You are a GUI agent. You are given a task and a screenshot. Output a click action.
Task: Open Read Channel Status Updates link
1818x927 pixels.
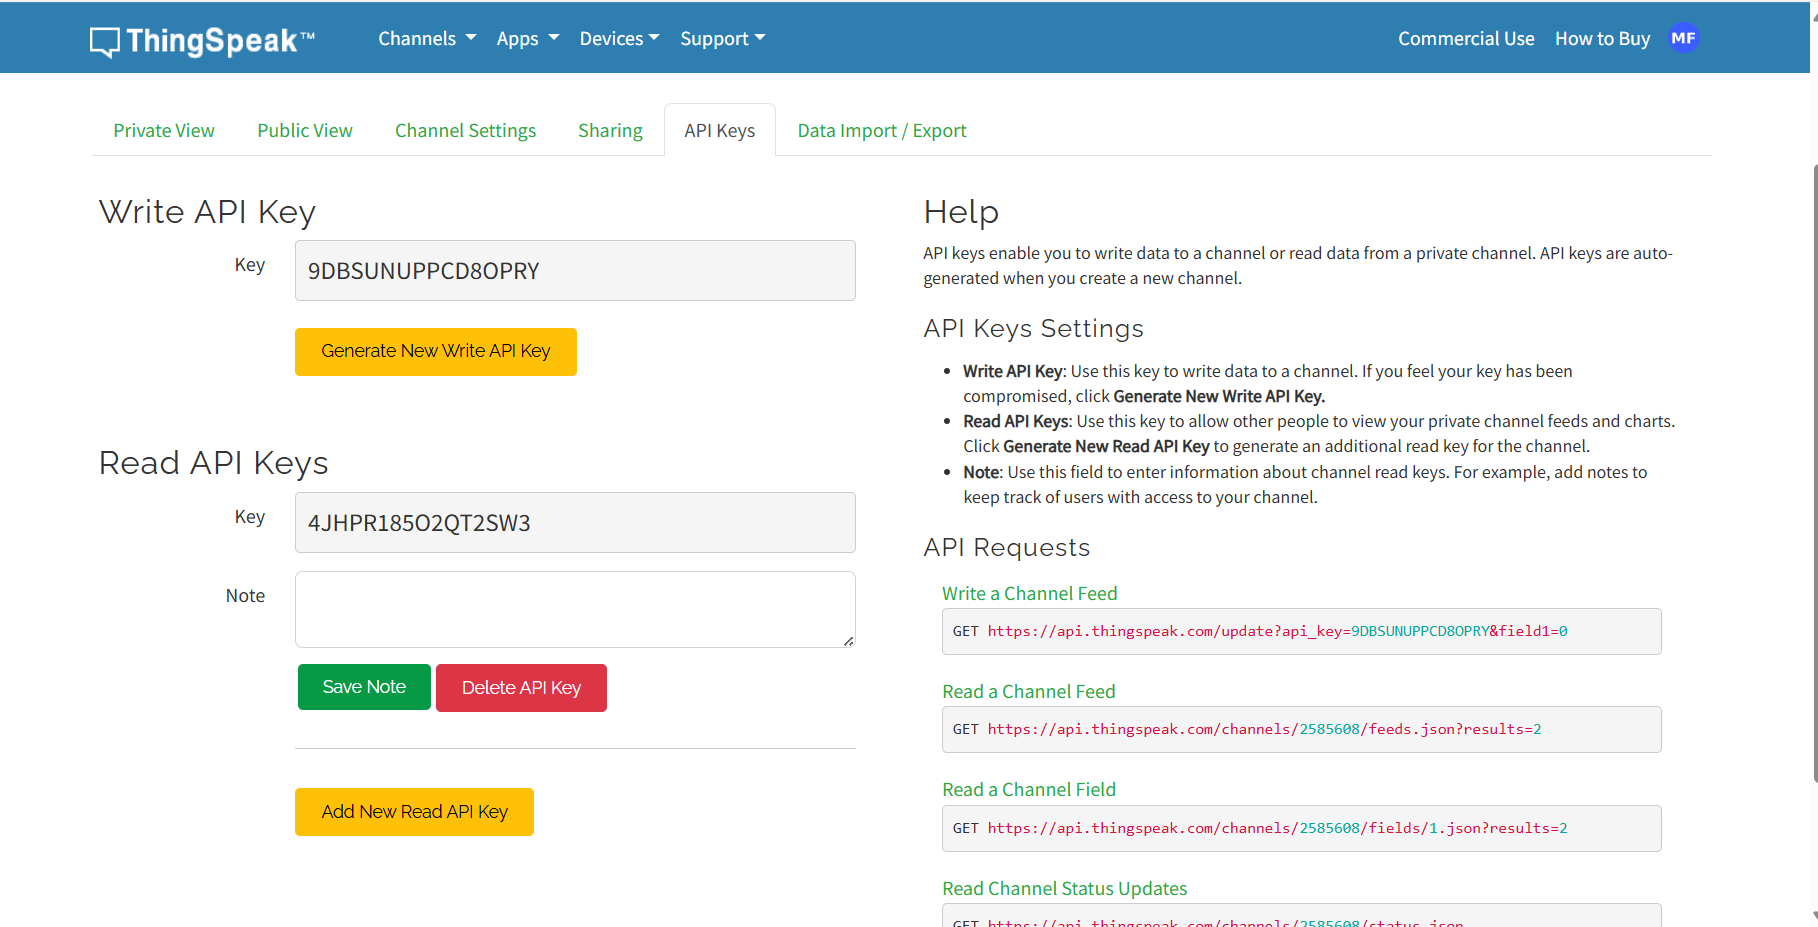(1064, 888)
